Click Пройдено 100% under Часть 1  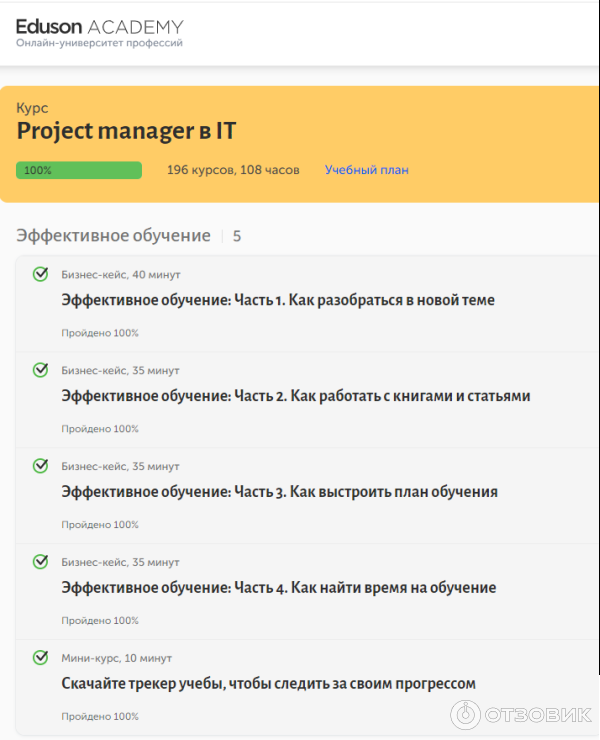100,333
